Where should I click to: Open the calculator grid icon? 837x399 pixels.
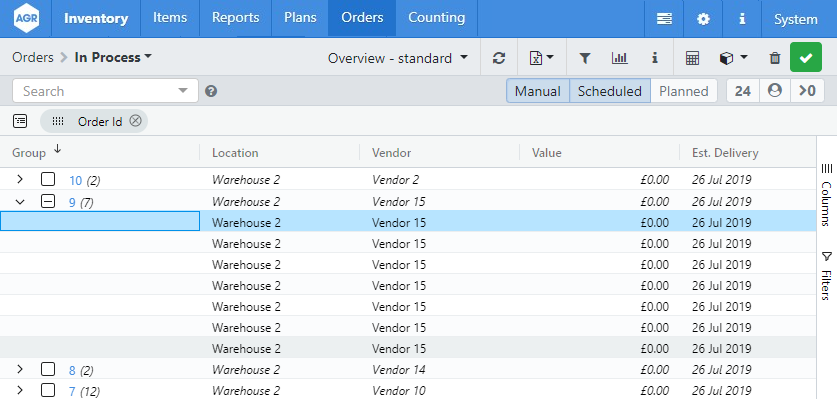[x=692, y=58]
